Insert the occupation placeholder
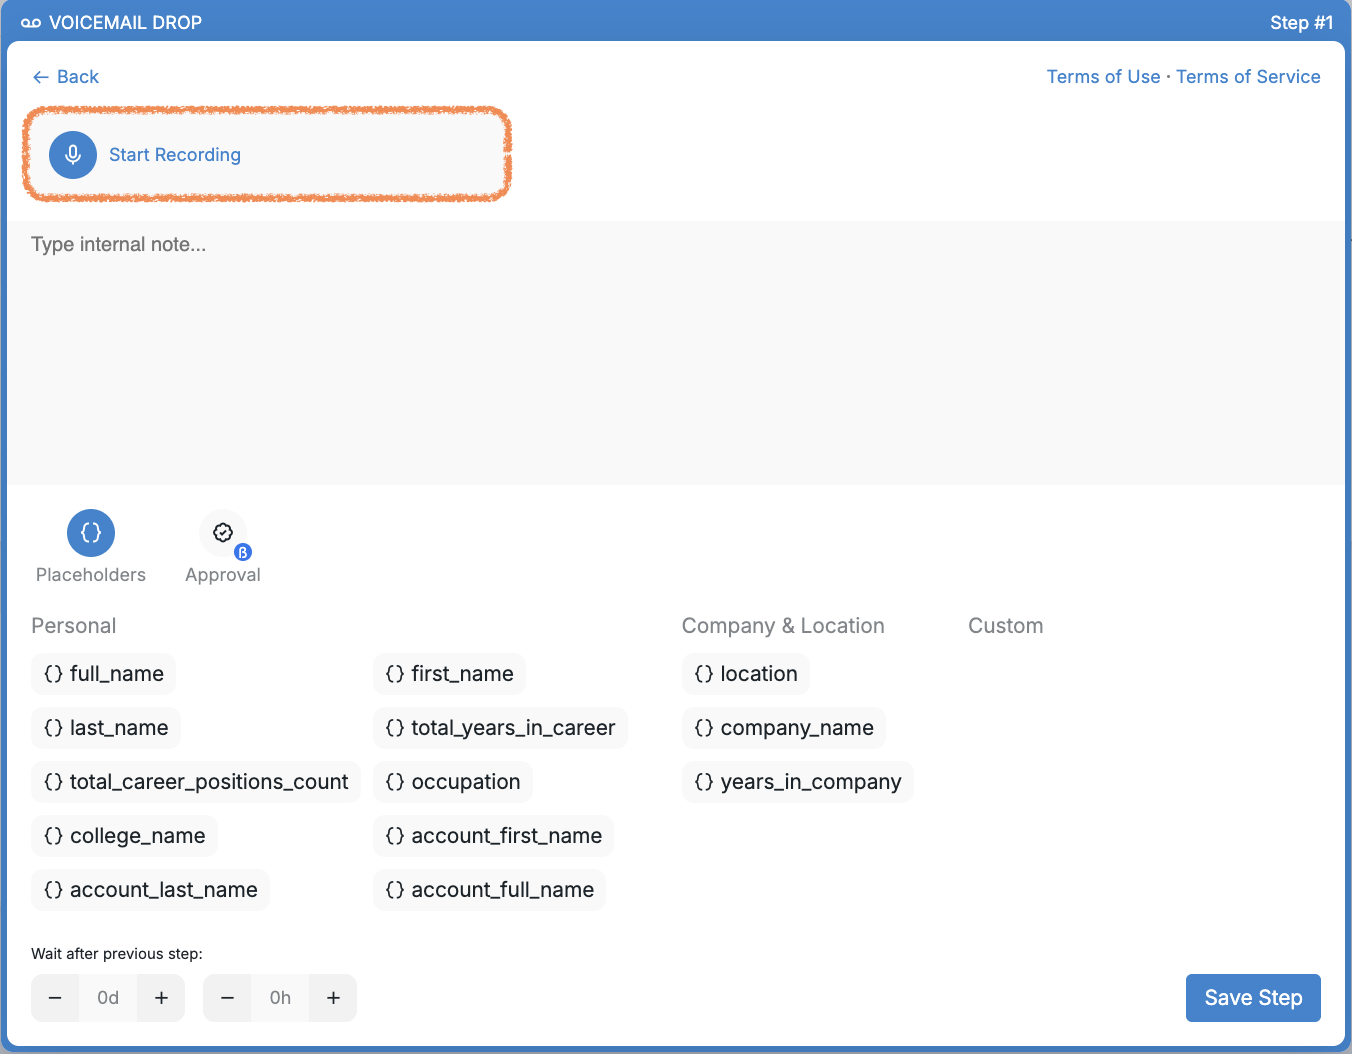This screenshot has height=1054, width=1352. [x=453, y=782]
